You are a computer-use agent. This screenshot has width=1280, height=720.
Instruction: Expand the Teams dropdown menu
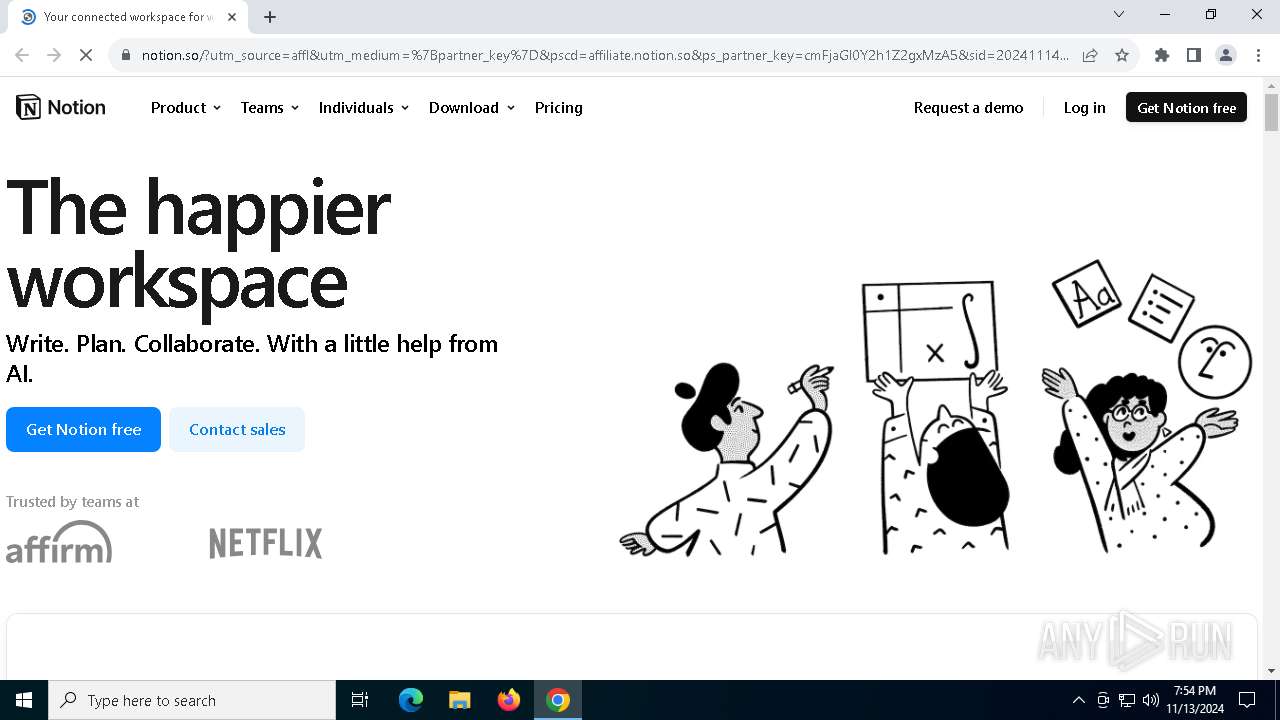coord(270,107)
